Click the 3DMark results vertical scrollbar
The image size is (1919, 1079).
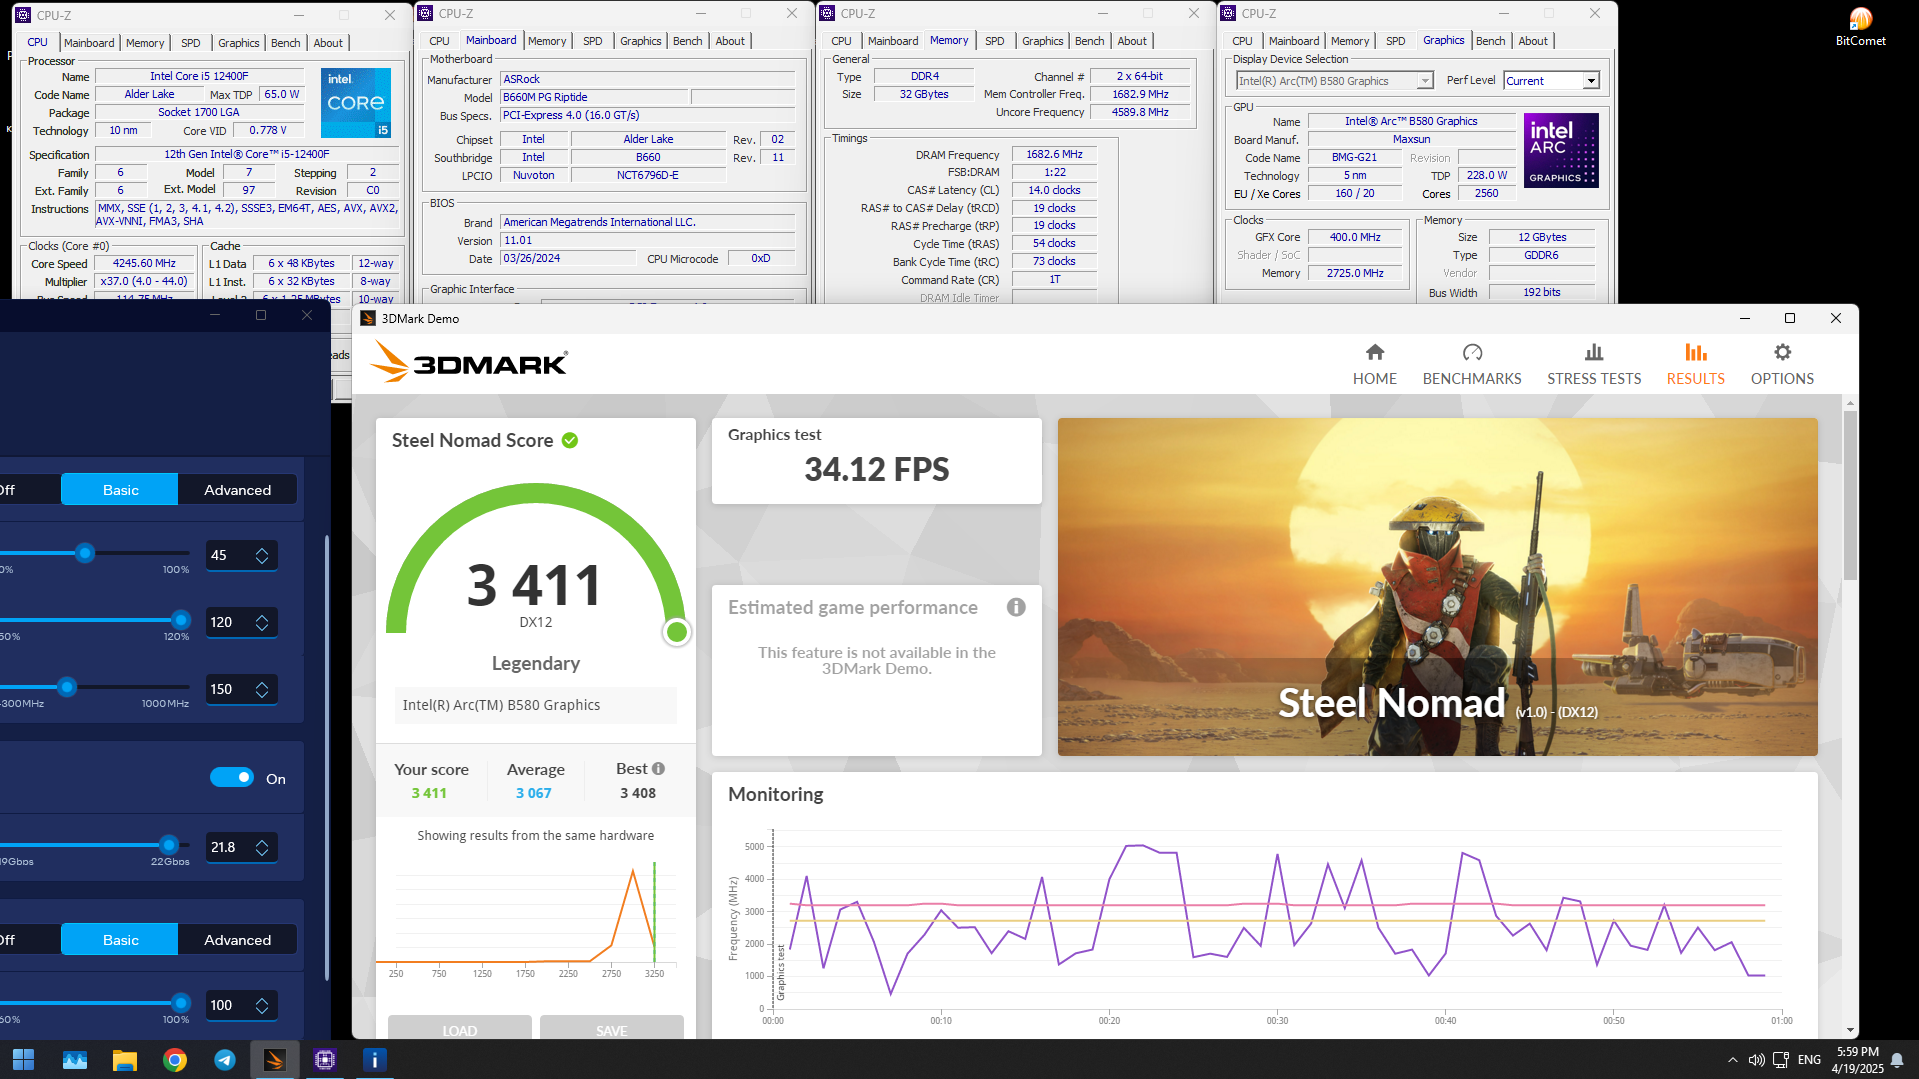coord(1850,495)
